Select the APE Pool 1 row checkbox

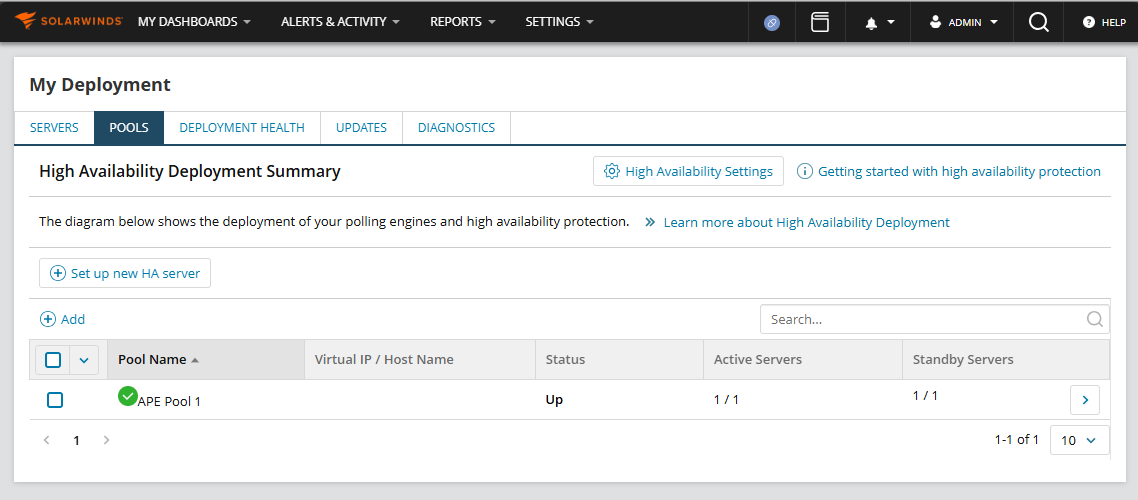tap(55, 400)
